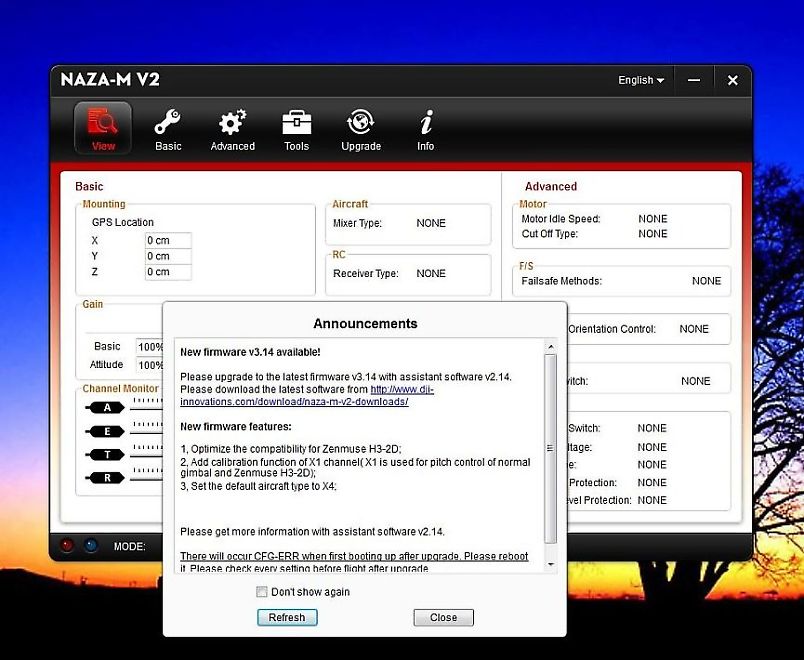Click Orientation Control NONE value
This screenshot has height=660, width=804.
click(x=694, y=329)
